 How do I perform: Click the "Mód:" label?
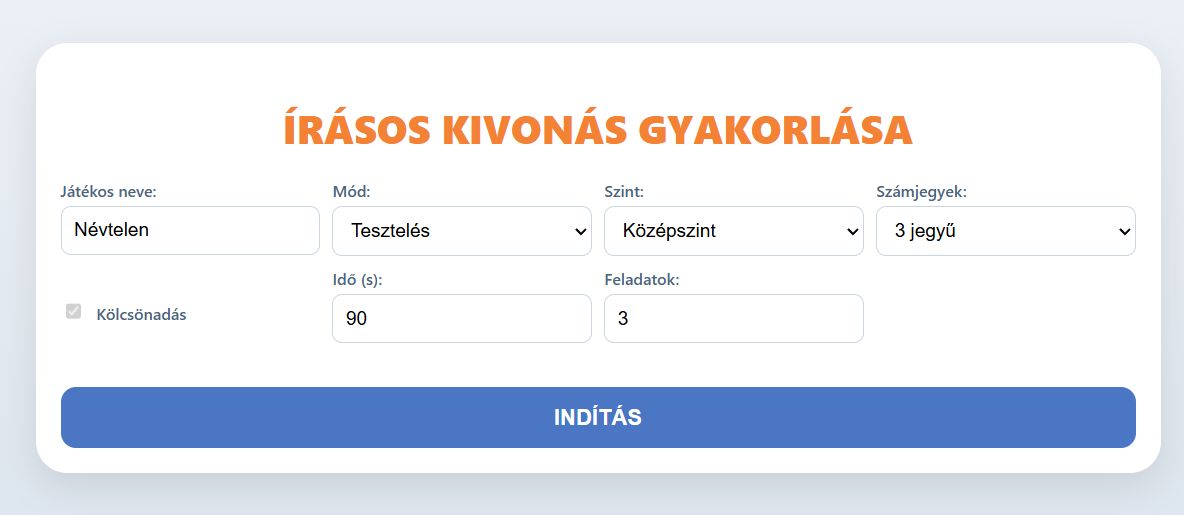[x=351, y=191]
